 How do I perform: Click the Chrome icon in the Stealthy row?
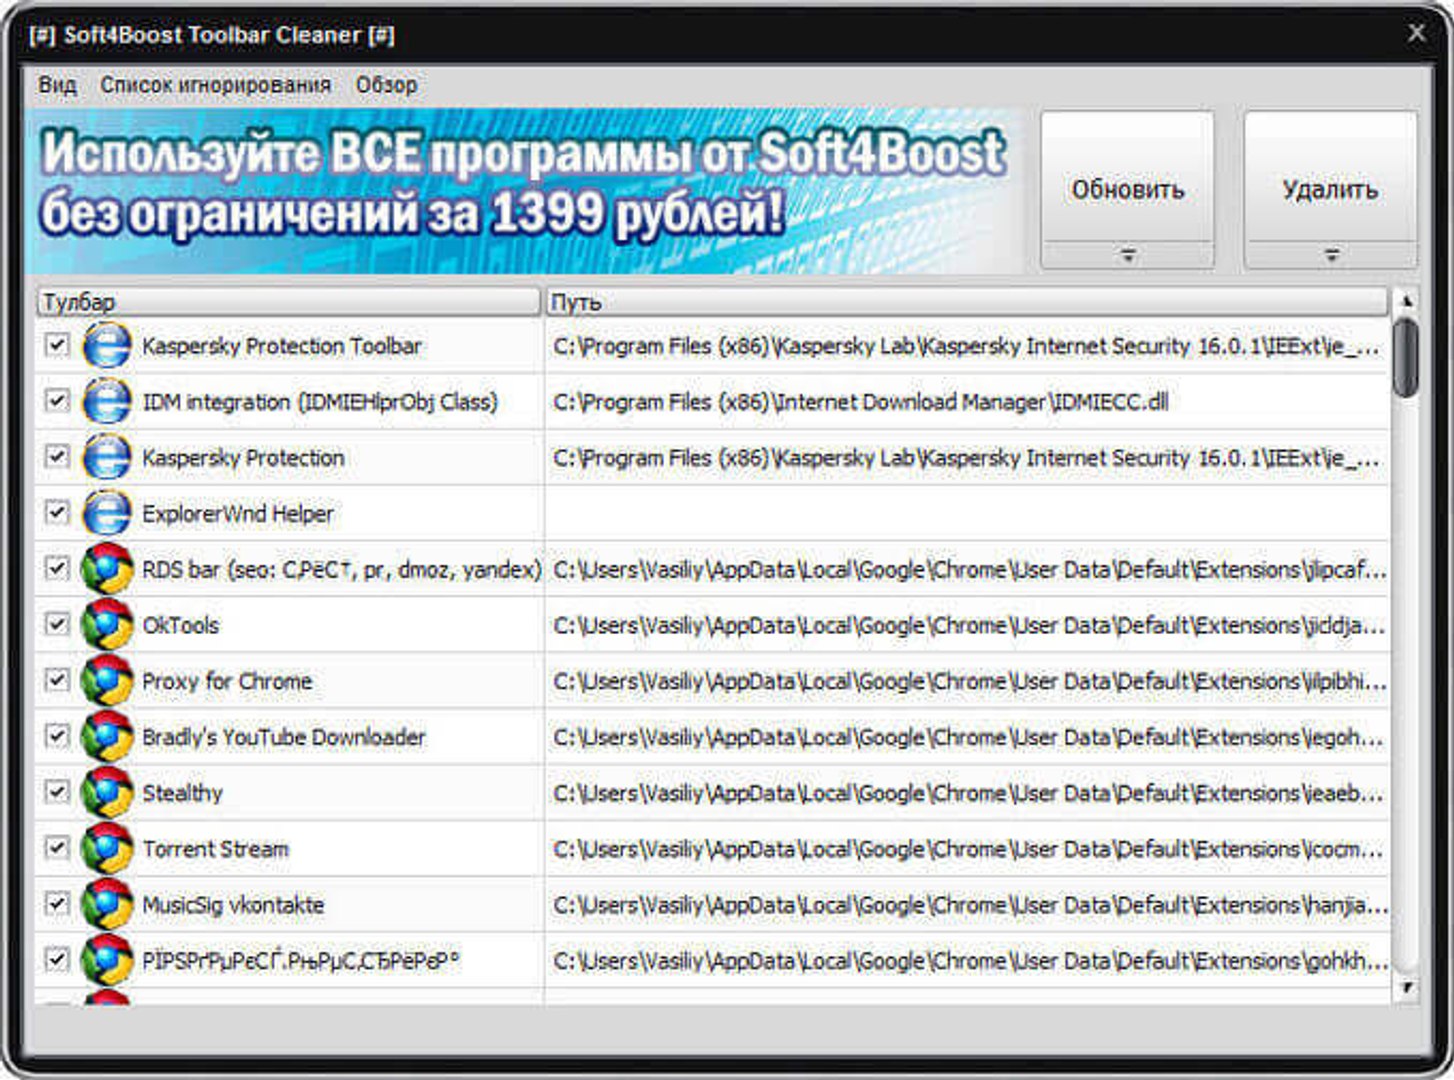click(107, 794)
